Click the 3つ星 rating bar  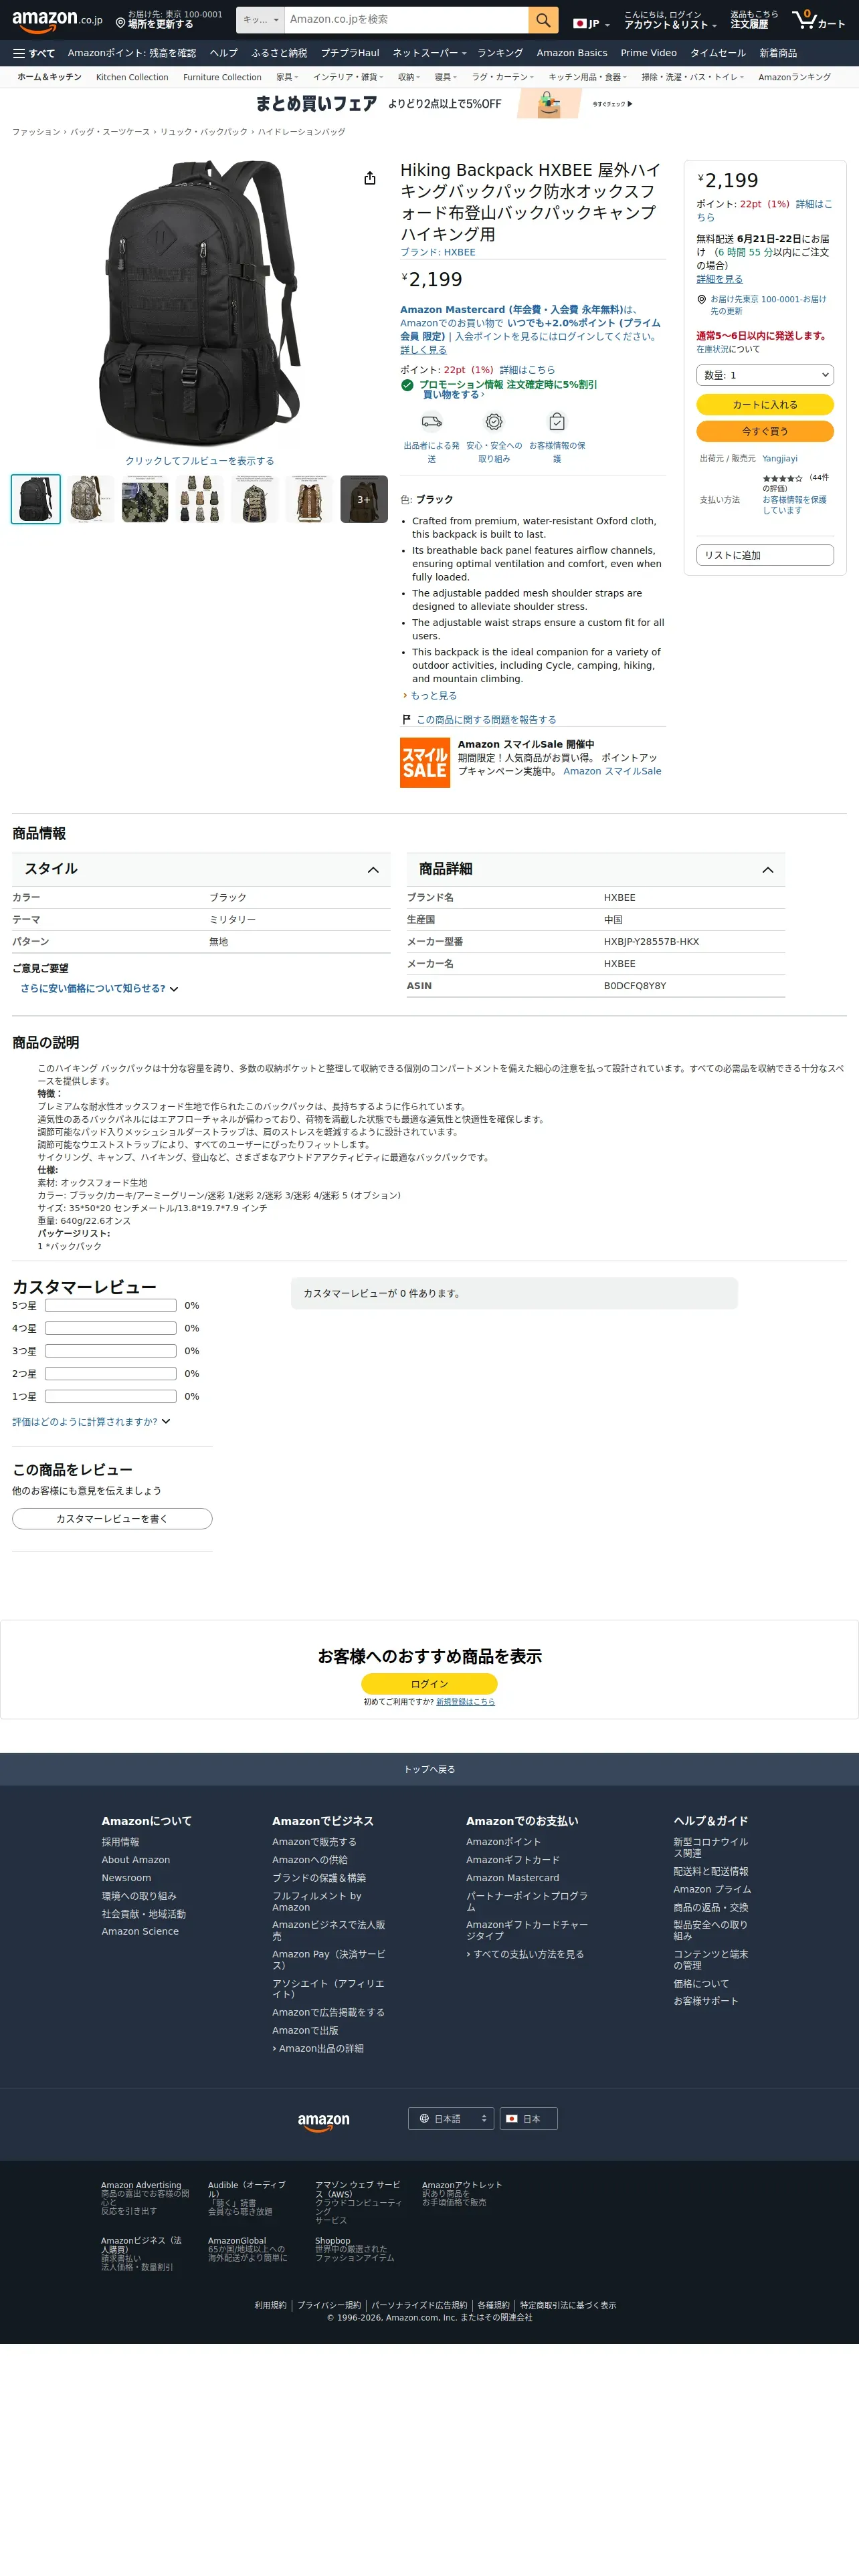[x=111, y=1351]
